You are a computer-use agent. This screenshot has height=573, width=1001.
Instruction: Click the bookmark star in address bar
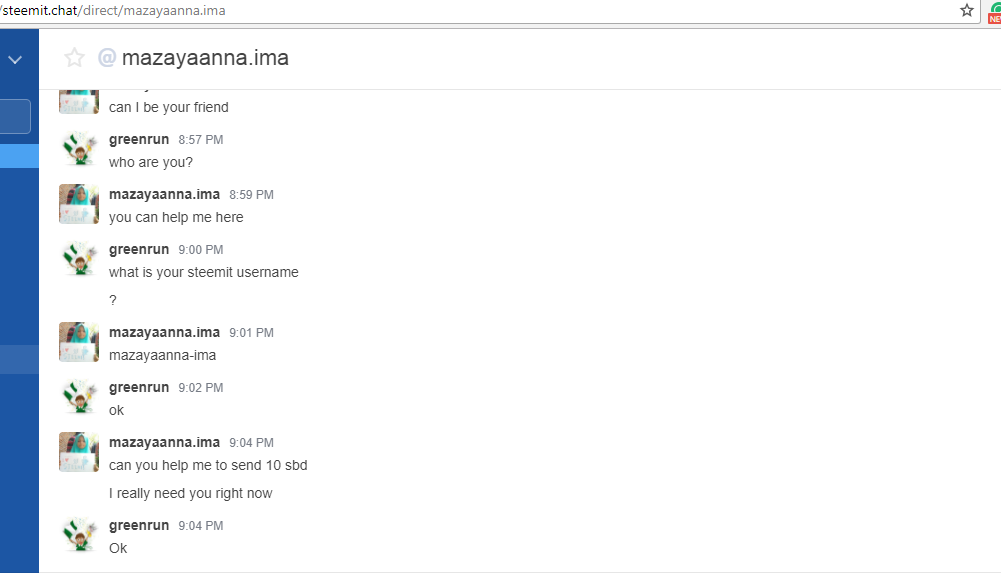[967, 10]
